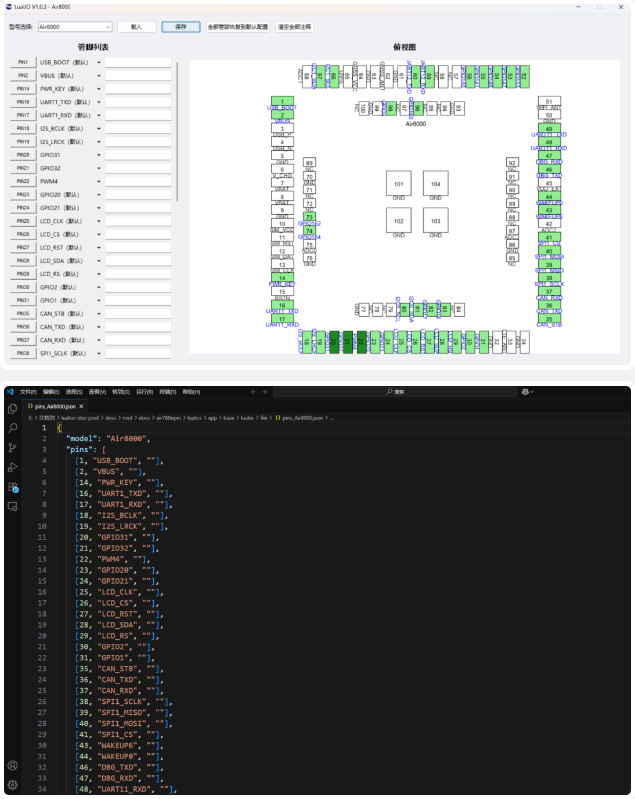This screenshot has width=635, height=799.
Task: Expand the LCD_CLK function dropdown
Action: (98, 221)
